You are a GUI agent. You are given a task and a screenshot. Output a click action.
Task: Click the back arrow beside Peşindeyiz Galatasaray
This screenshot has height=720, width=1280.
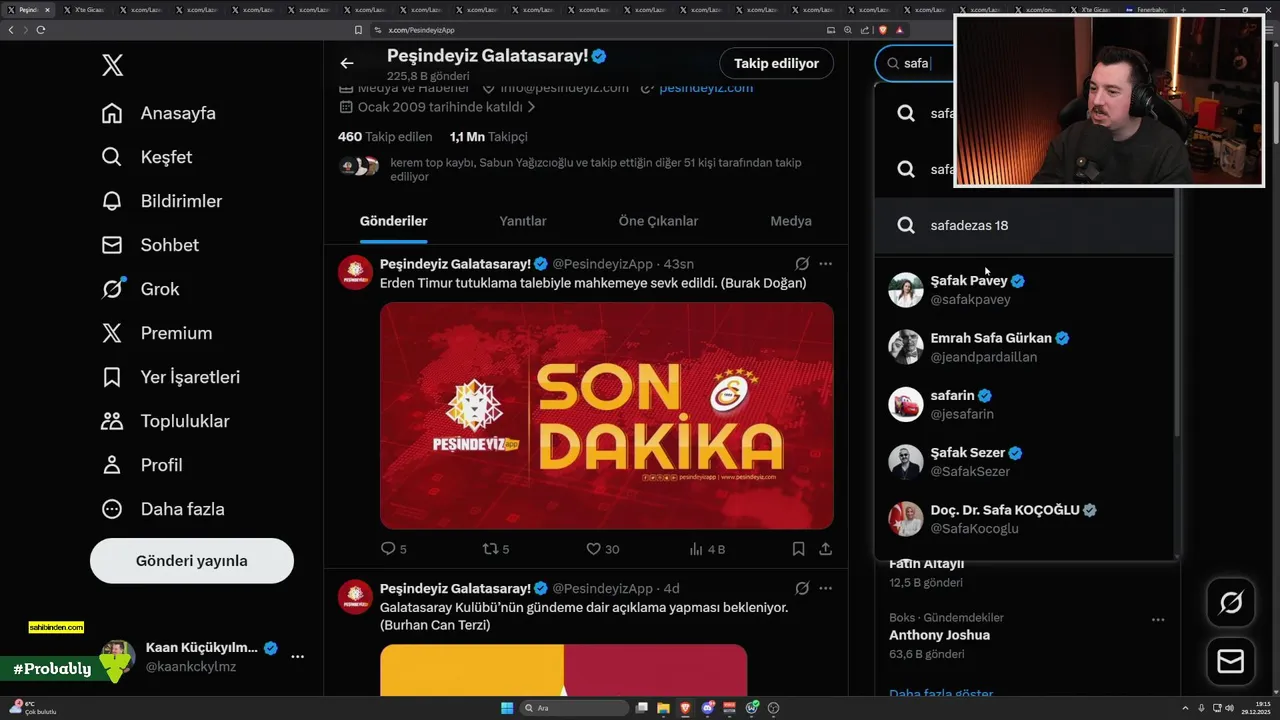pos(347,63)
